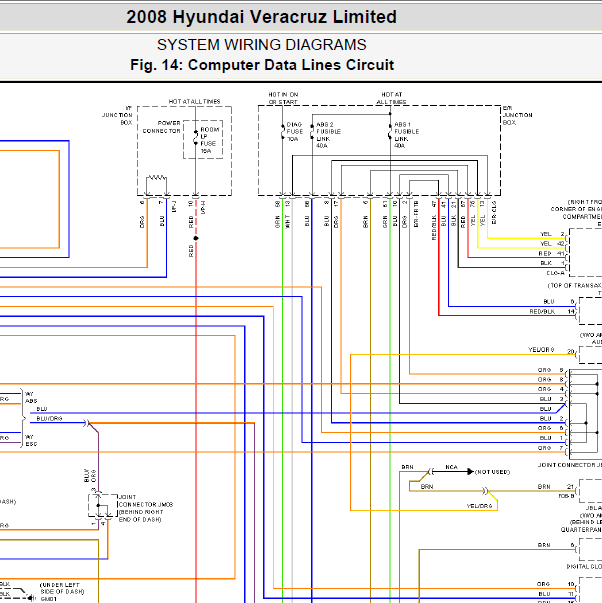Screen dimensions: 602x603
Task: Click the "JOINT CONNECTOR JE" label
Action: click(569, 465)
